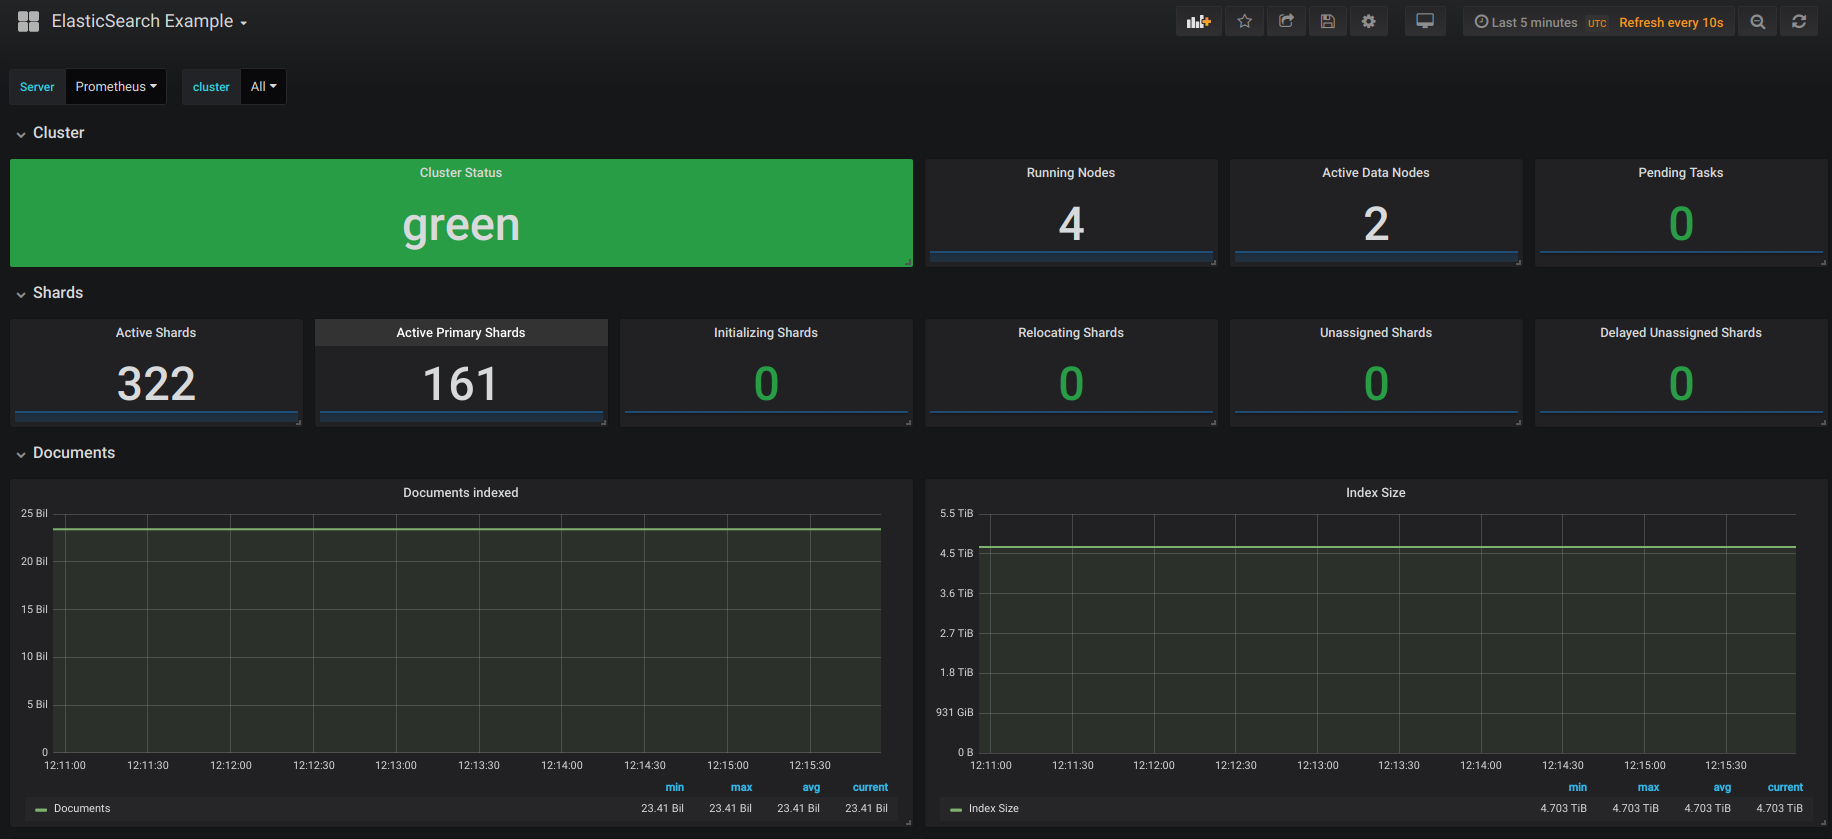Save the dashboard with disk icon
The height and width of the screenshot is (839, 1832).
point(1328,22)
